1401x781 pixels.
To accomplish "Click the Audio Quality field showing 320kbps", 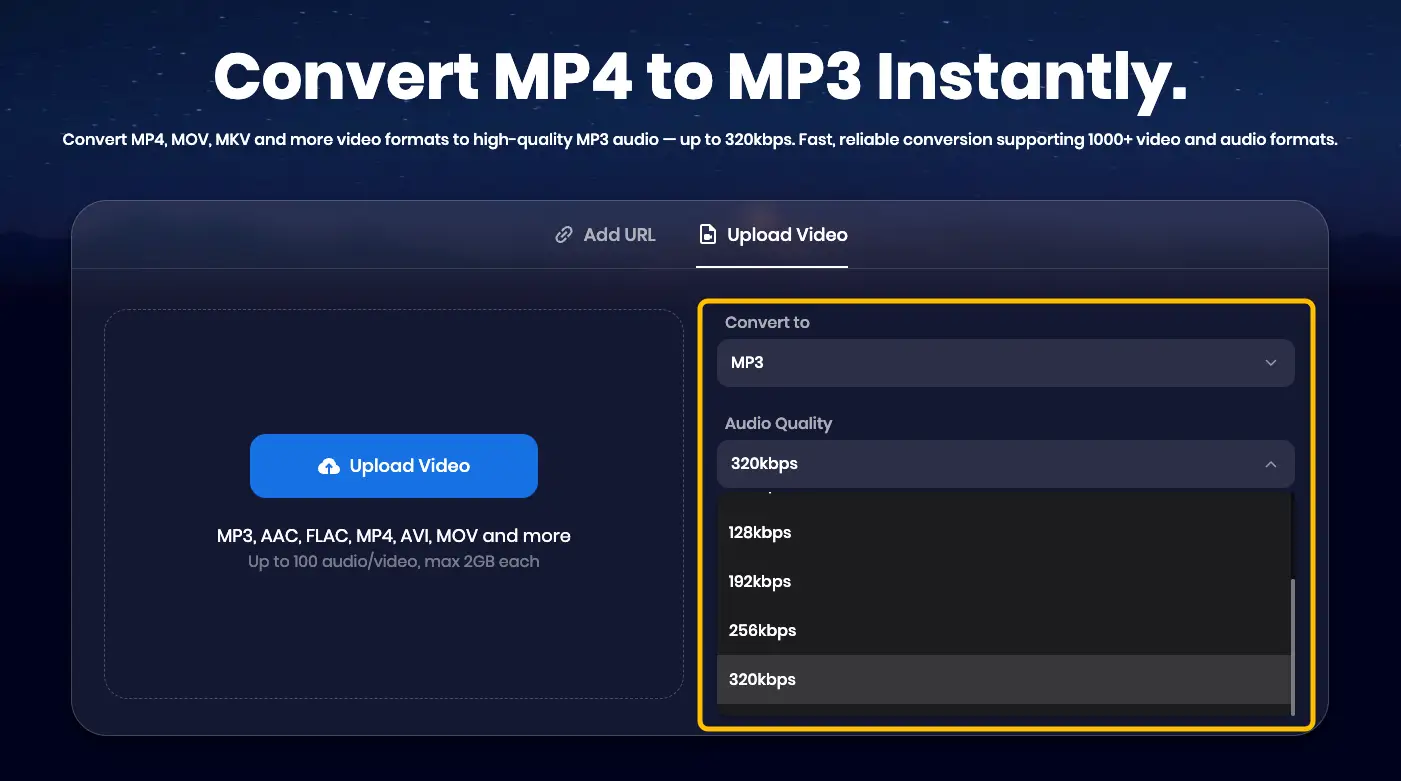I will tap(1005, 464).
